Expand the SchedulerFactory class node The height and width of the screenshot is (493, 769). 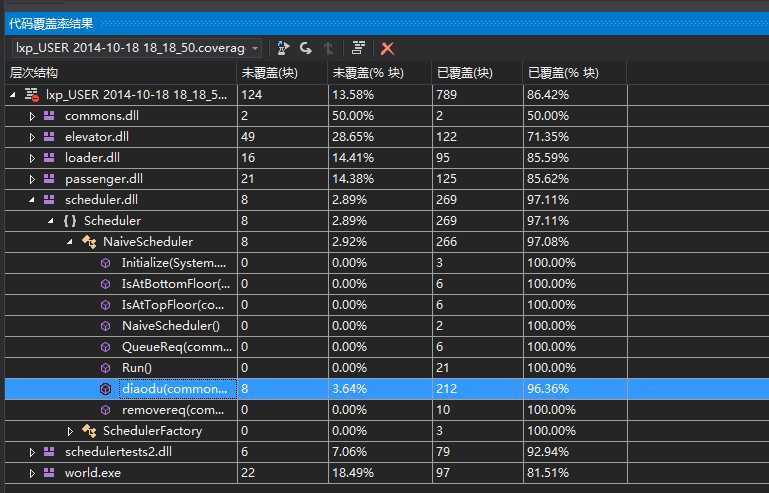click(70, 432)
